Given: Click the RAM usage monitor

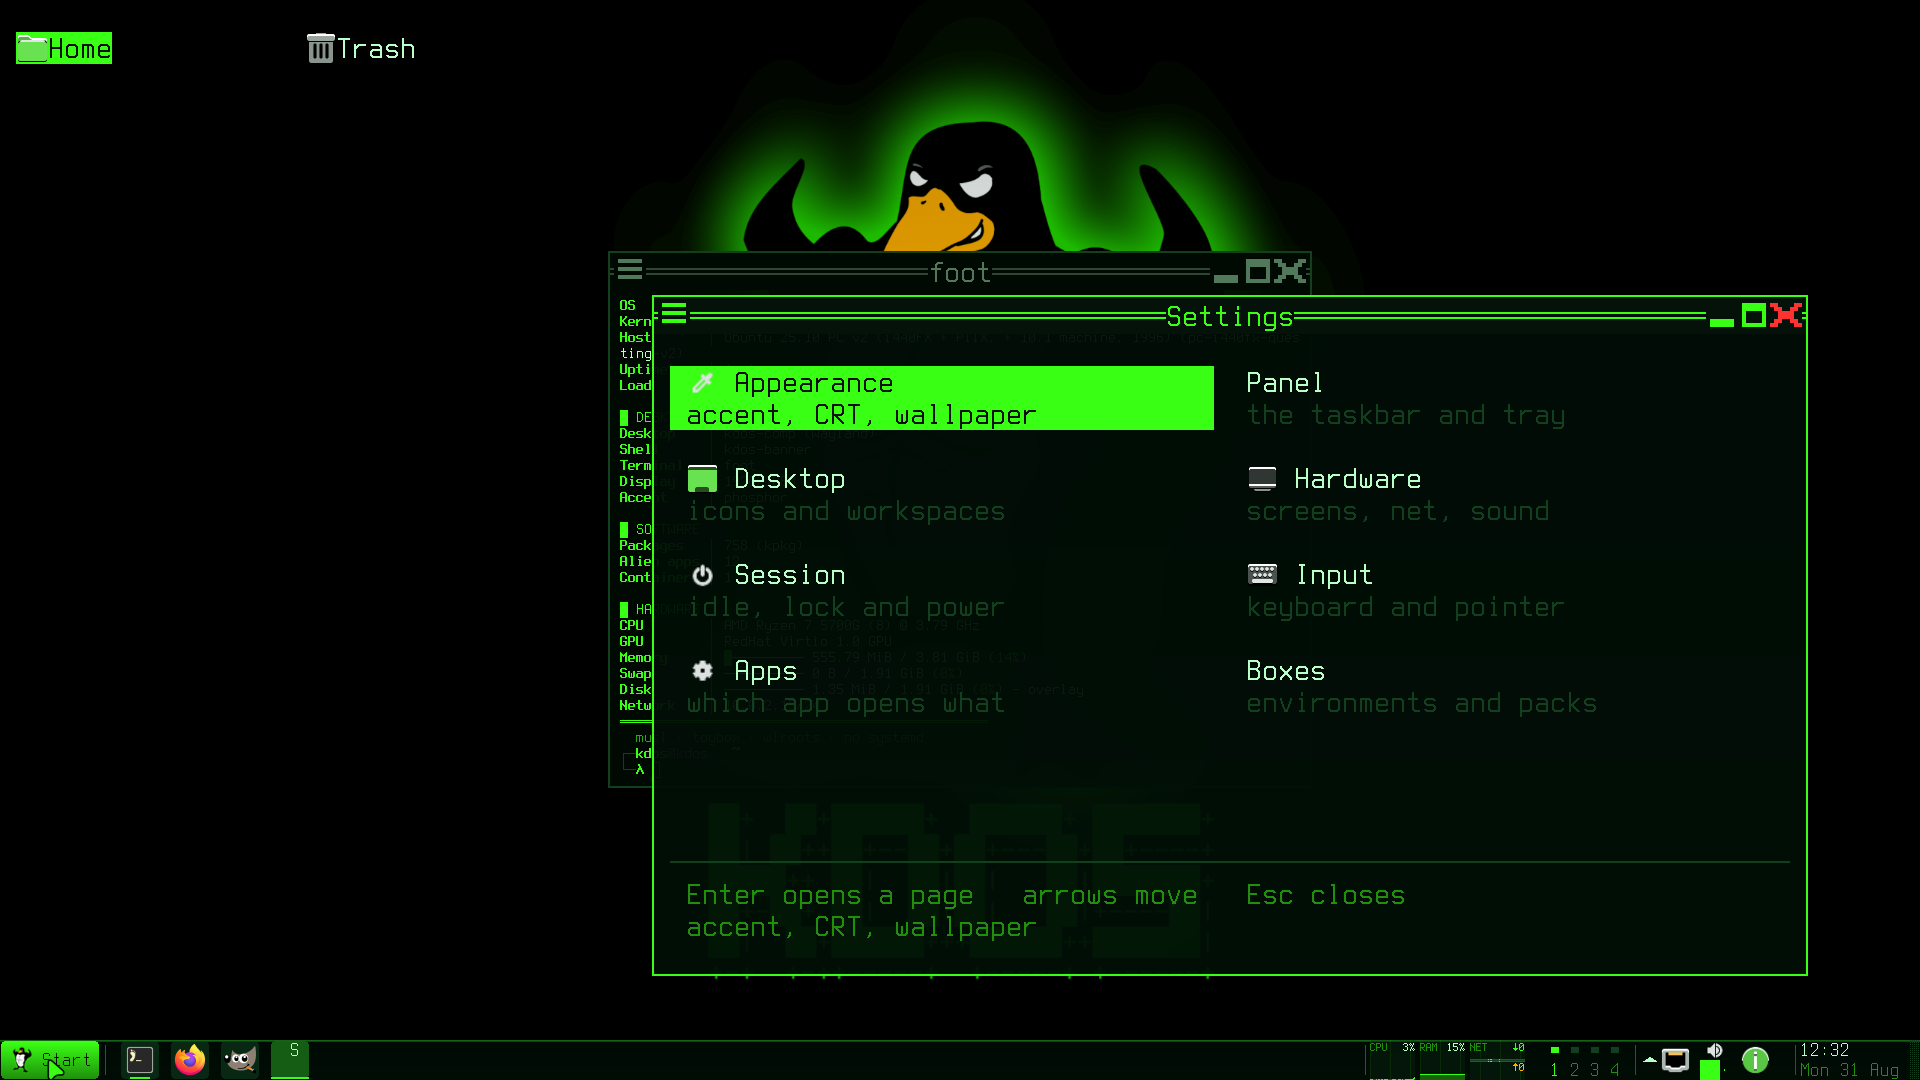Looking at the screenshot, I should point(1441,1060).
